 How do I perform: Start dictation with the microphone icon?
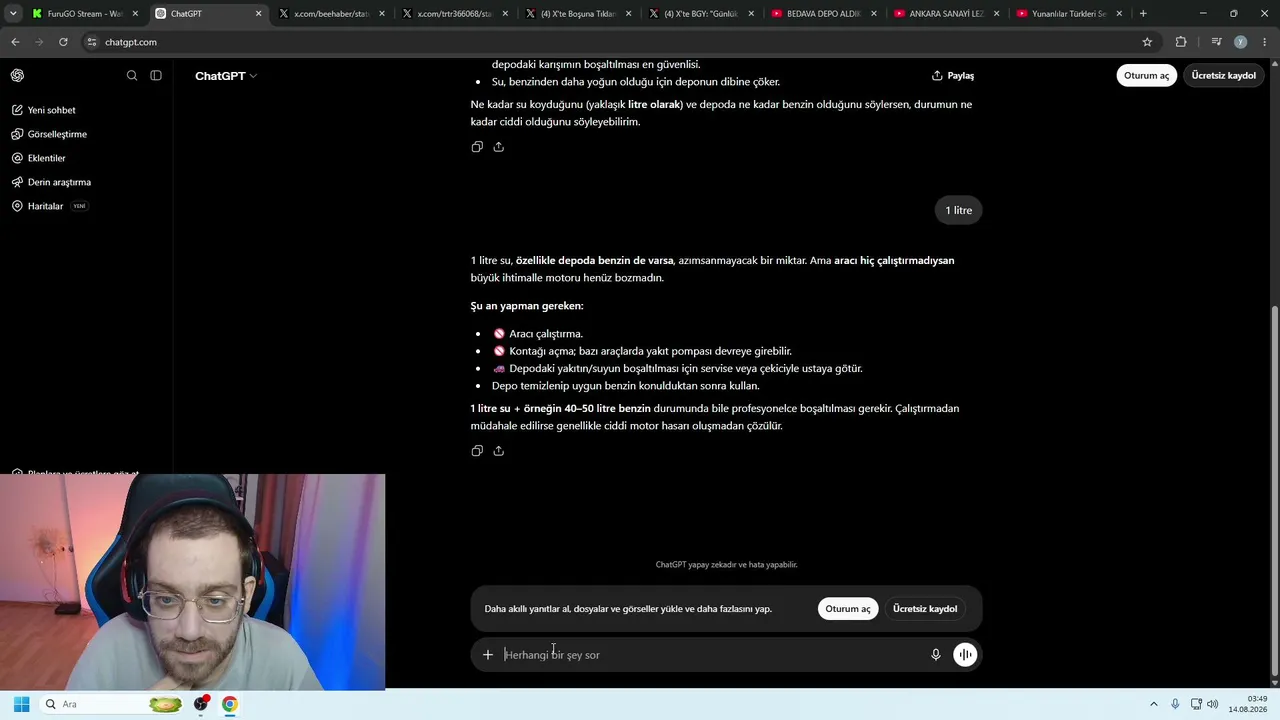click(936, 655)
